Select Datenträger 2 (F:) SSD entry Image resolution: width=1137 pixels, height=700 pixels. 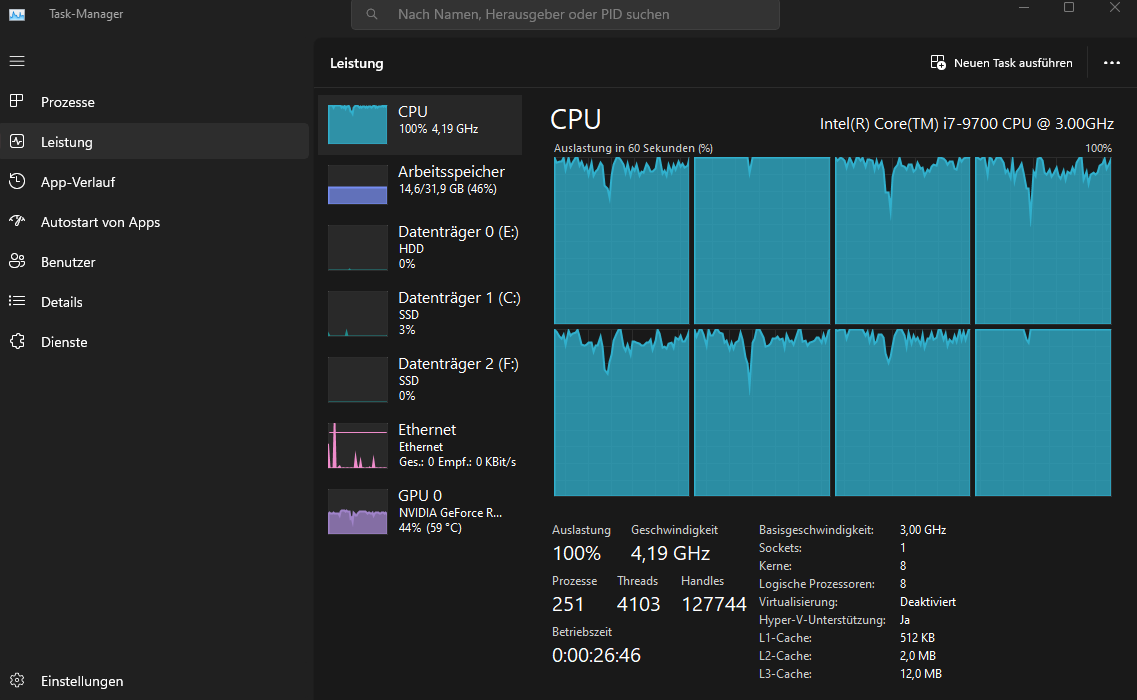[x=420, y=379]
